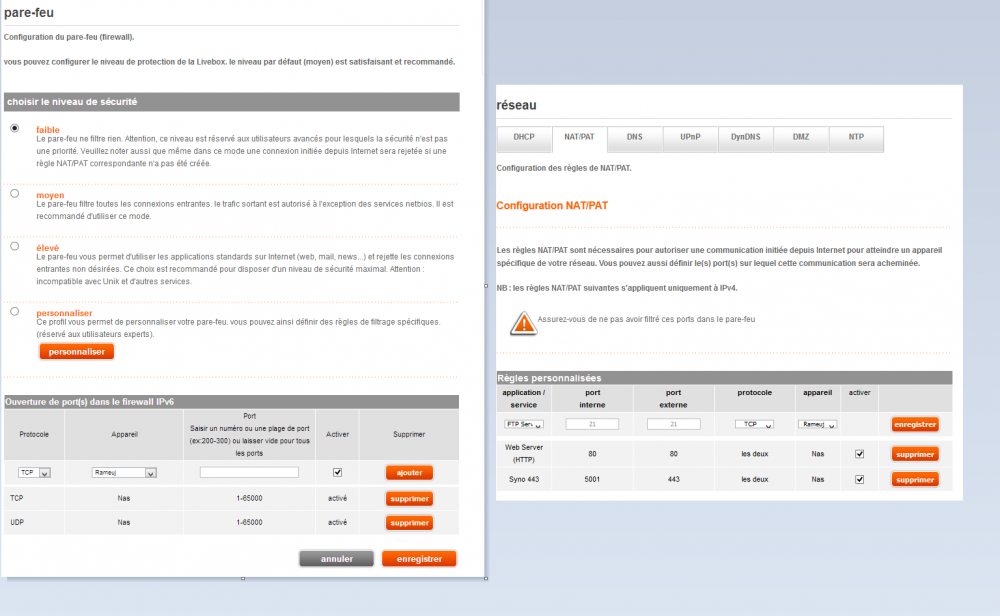Toggle activer checkbox for Syno 443 rule
Screen dimensions: 1000x616
pyautogui.click(x=860, y=480)
